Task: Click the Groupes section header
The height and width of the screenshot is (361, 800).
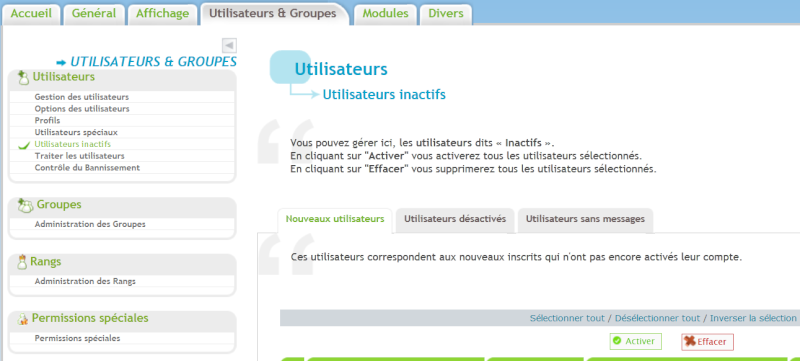Action: click(59, 205)
